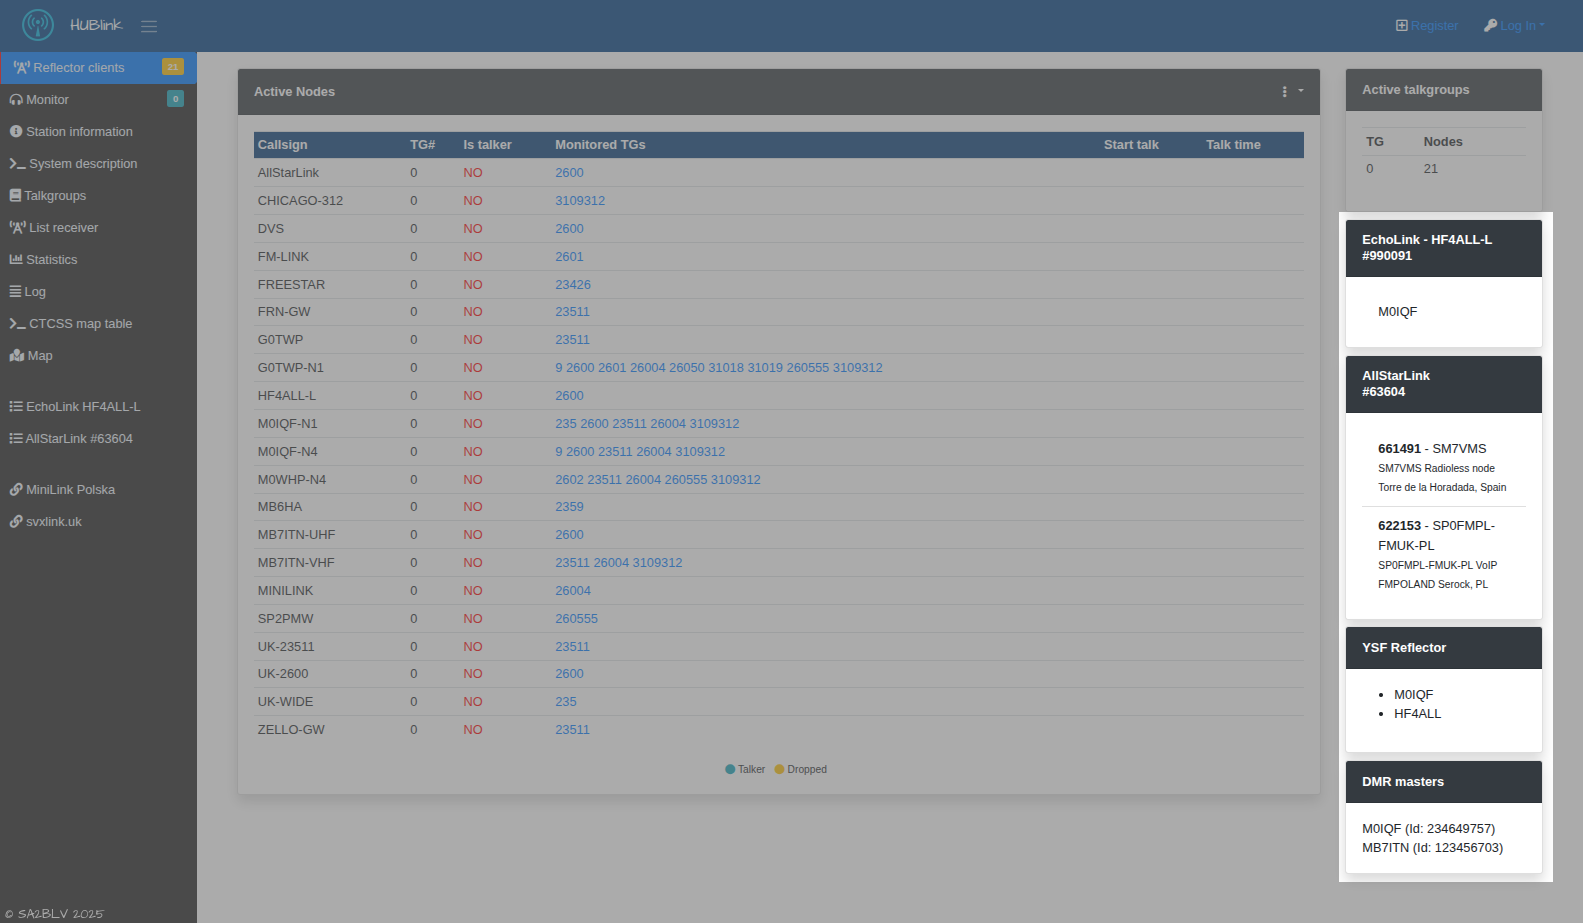The image size is (1583, 923).
Task: Click talkgroup 2359 link for MB6HA
Action: click(569, 507)
